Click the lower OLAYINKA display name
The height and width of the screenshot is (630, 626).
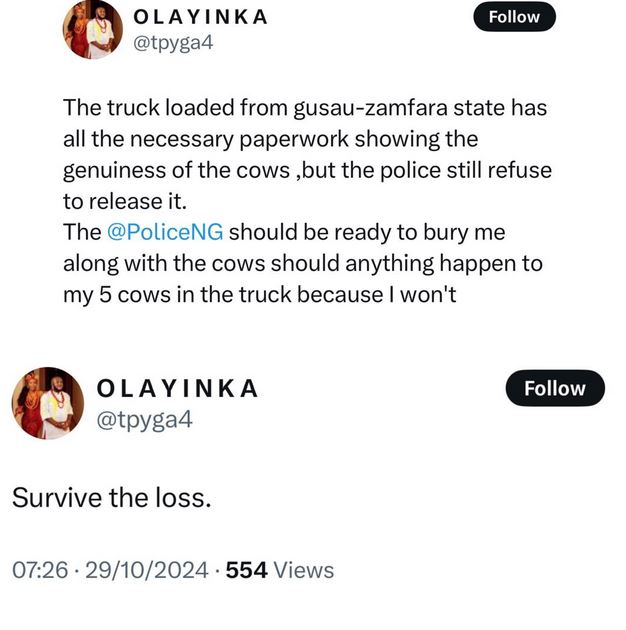(177, 388)
